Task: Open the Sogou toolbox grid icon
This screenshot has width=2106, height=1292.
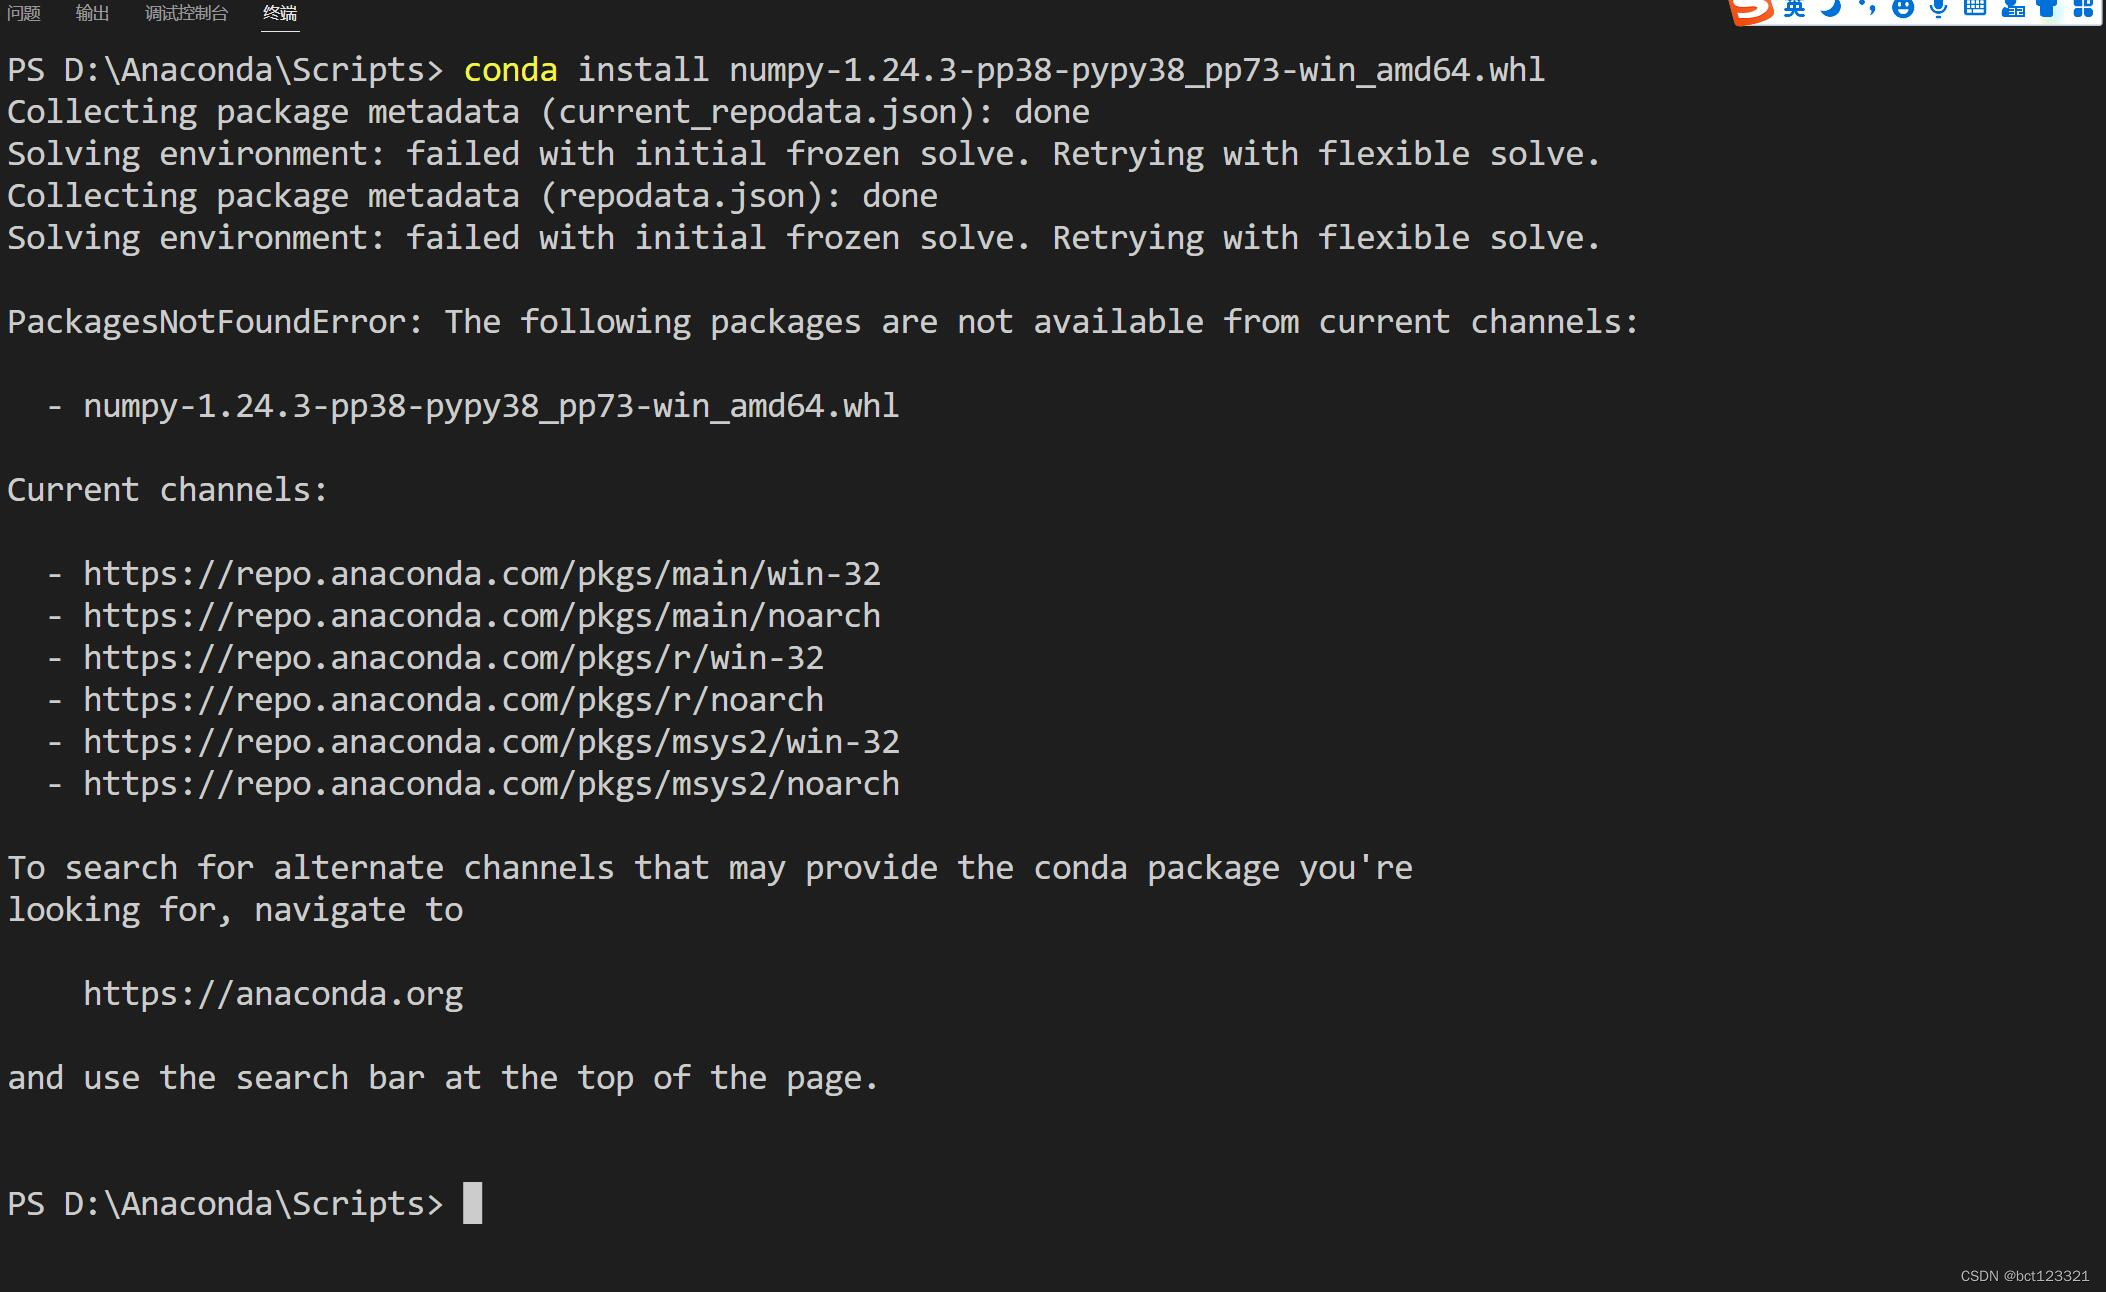Action: pos(2085,9)
